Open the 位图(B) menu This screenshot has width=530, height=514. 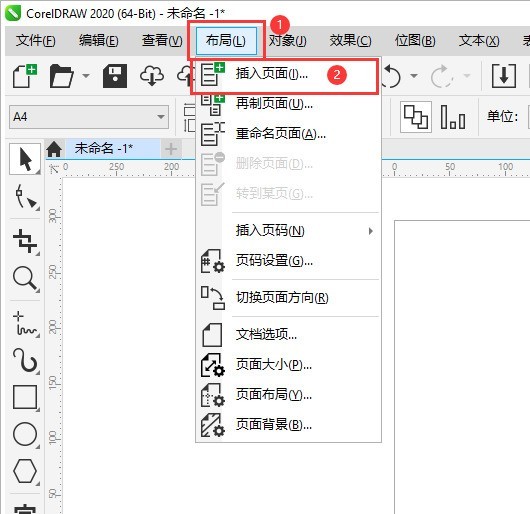[x=415, y=41]
